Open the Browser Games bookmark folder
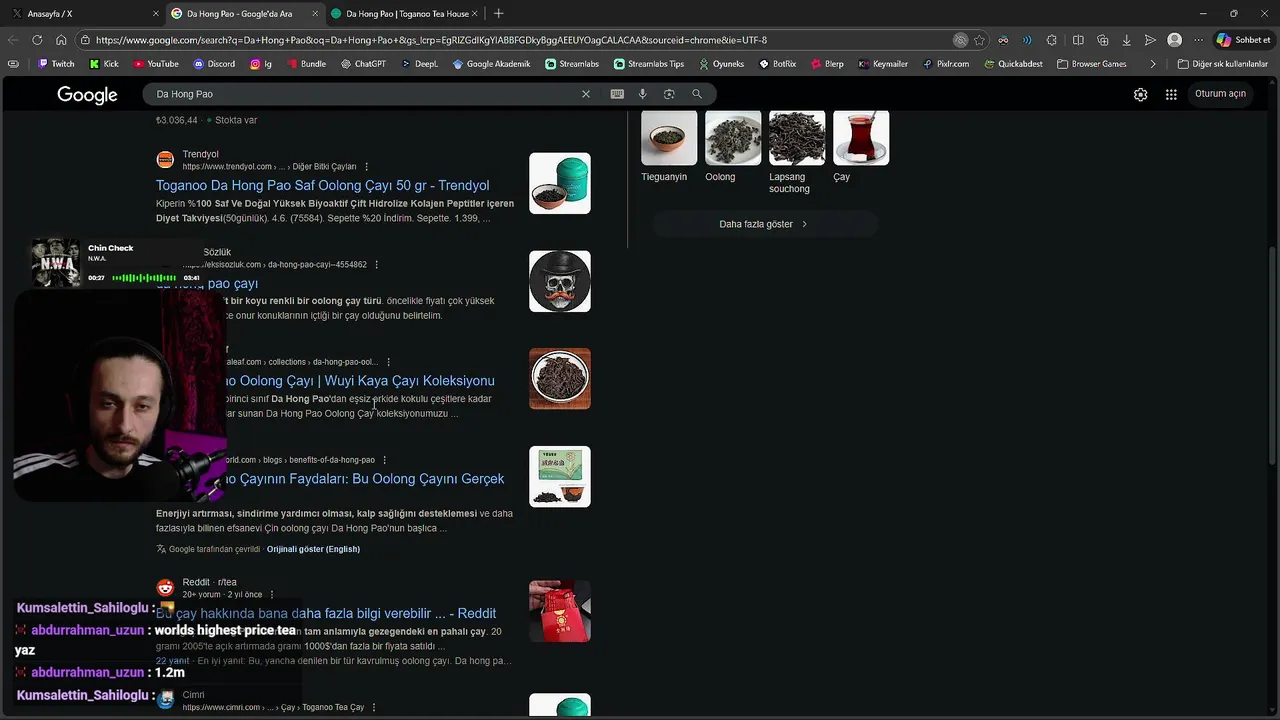1280x720 pixels. [1091, 64]
